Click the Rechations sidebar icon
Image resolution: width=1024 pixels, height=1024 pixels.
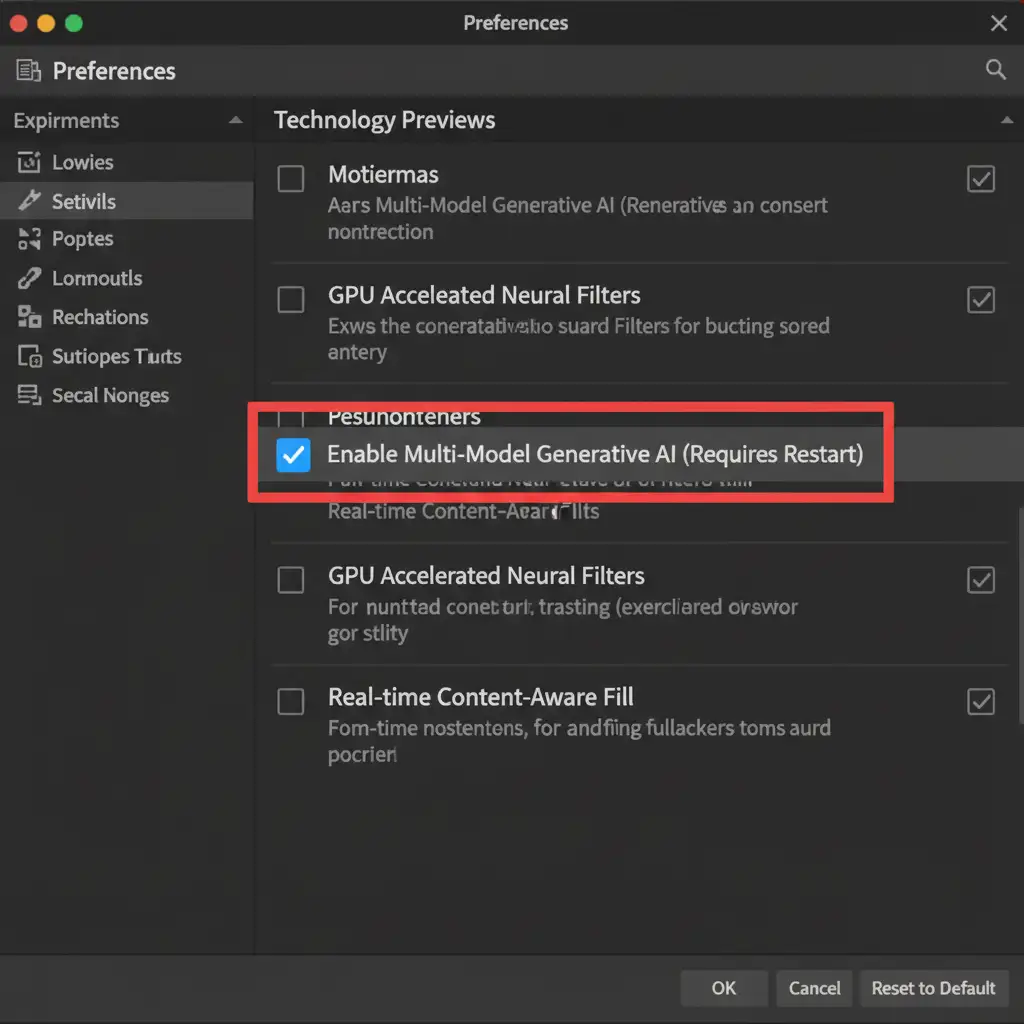coord(30,317)
